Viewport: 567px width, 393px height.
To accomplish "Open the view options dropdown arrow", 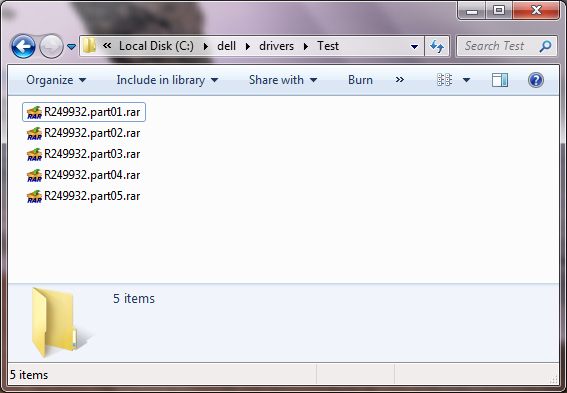I will (x=466, y=80).
